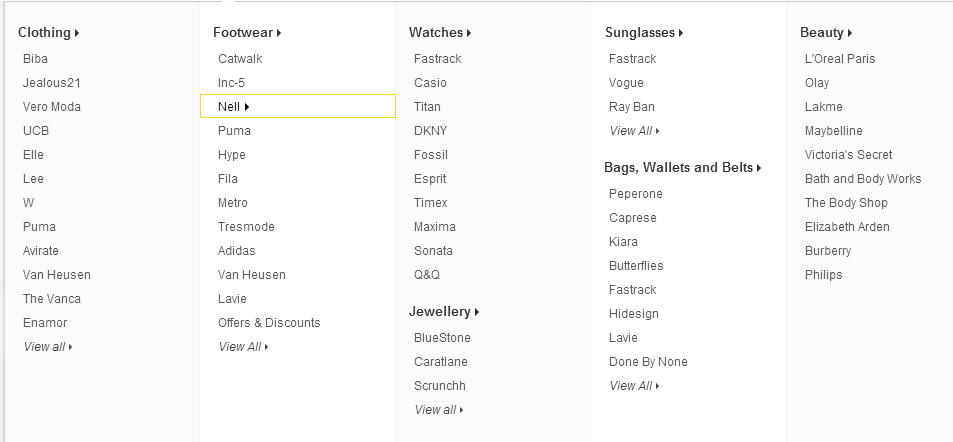Open the Beauty category heading
Viewport: 953px width, 442px height.
click(825, 33)
